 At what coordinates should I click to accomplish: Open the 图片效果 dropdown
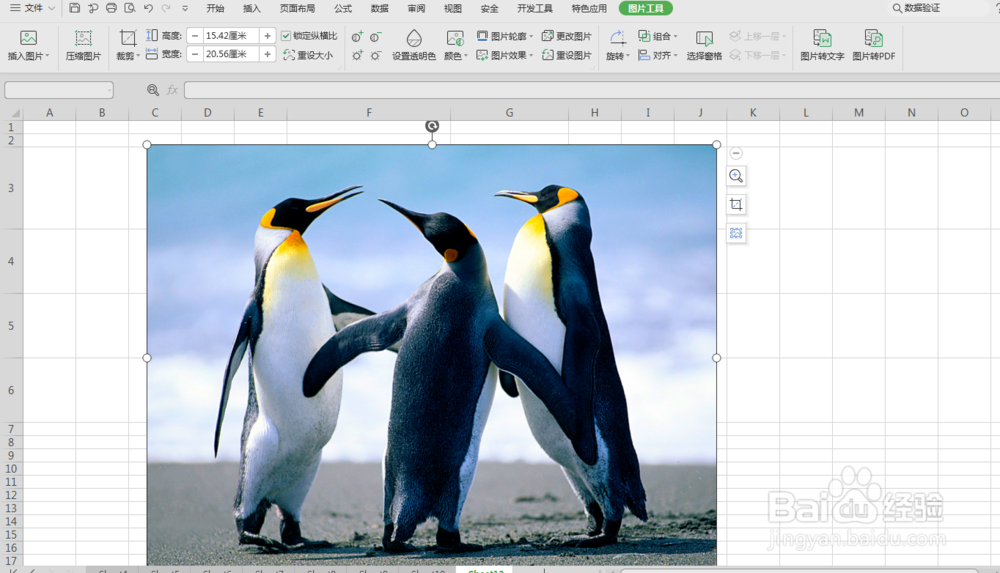tap(504, 55)
